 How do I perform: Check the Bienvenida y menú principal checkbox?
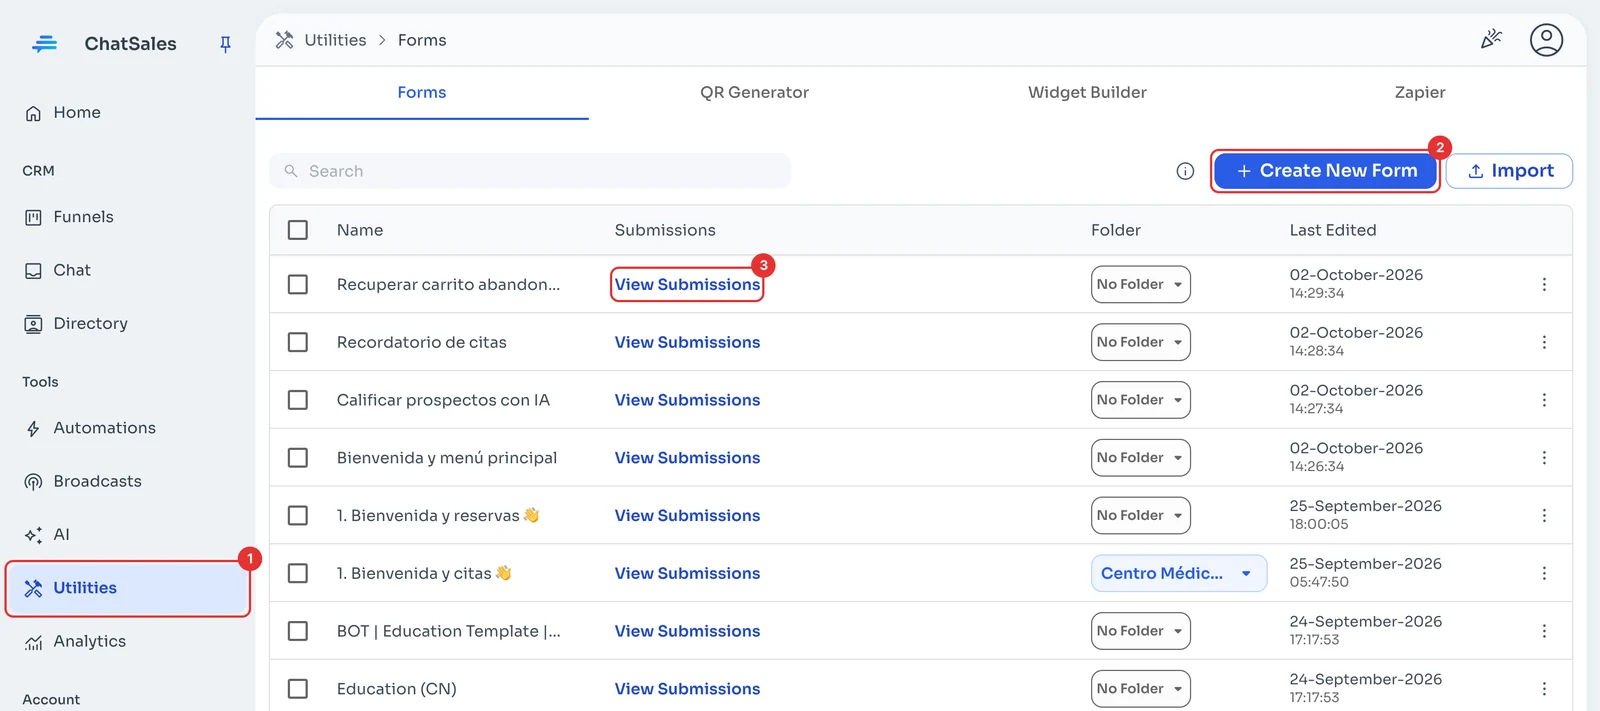298,457
